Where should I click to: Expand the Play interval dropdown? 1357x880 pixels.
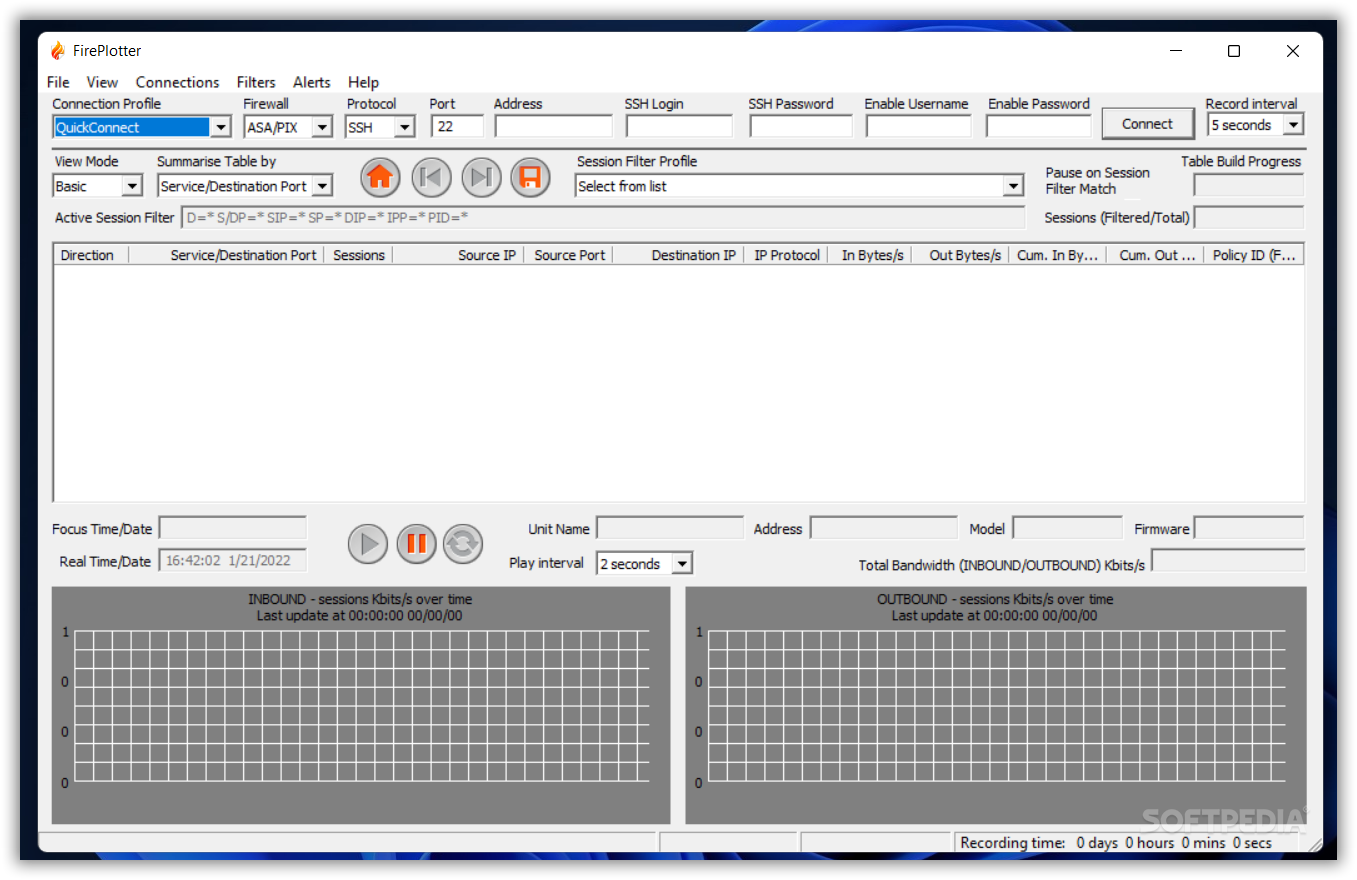682,564
